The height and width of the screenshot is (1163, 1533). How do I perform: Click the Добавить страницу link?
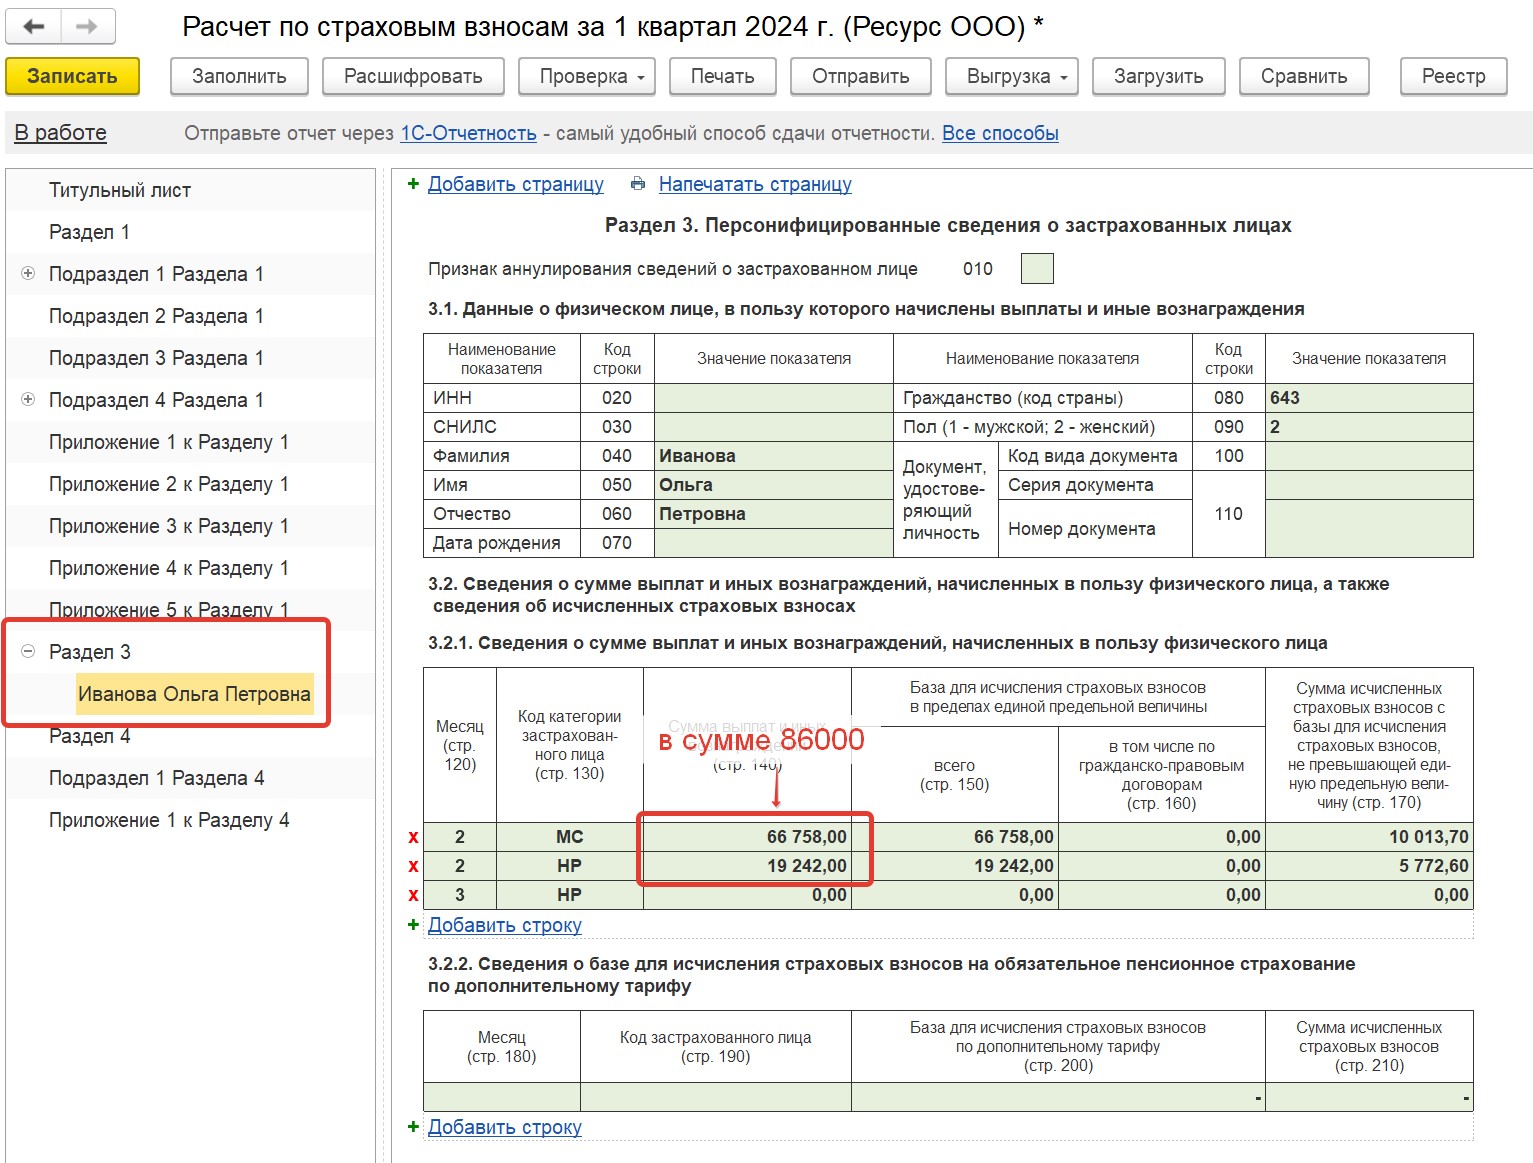click(516, 184)
